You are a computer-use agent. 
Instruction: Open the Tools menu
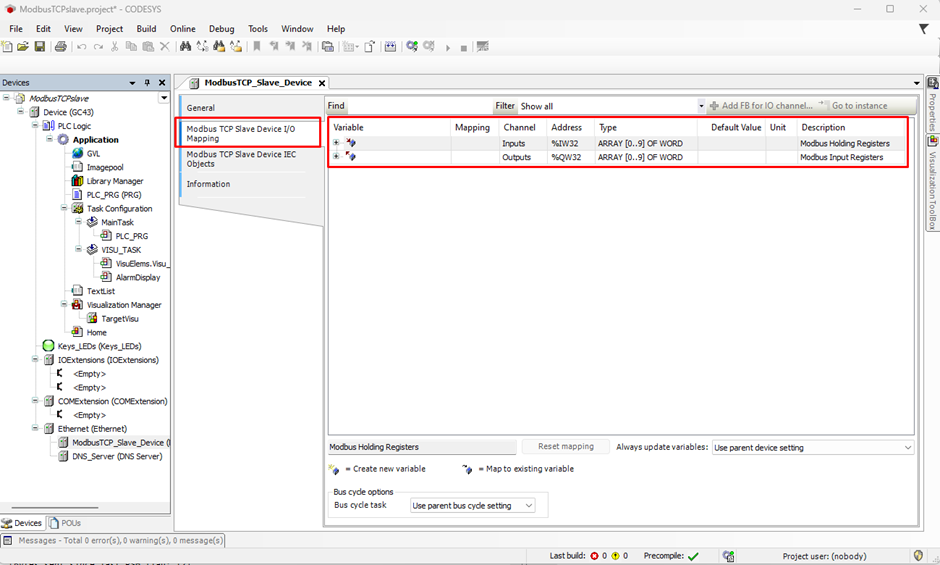[x=258, y=29]
